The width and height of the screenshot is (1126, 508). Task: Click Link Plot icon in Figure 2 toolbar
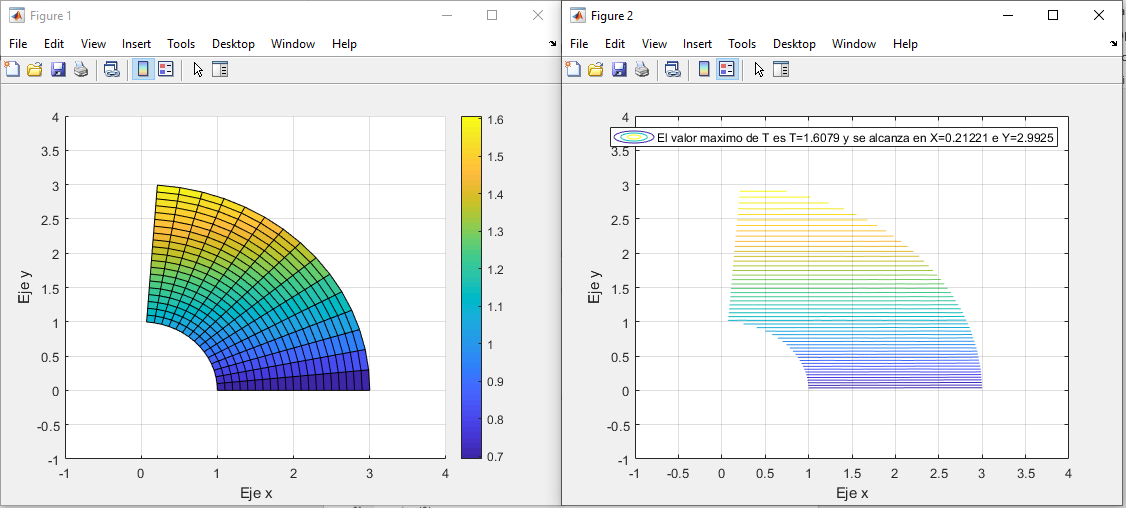click(673, 69)
